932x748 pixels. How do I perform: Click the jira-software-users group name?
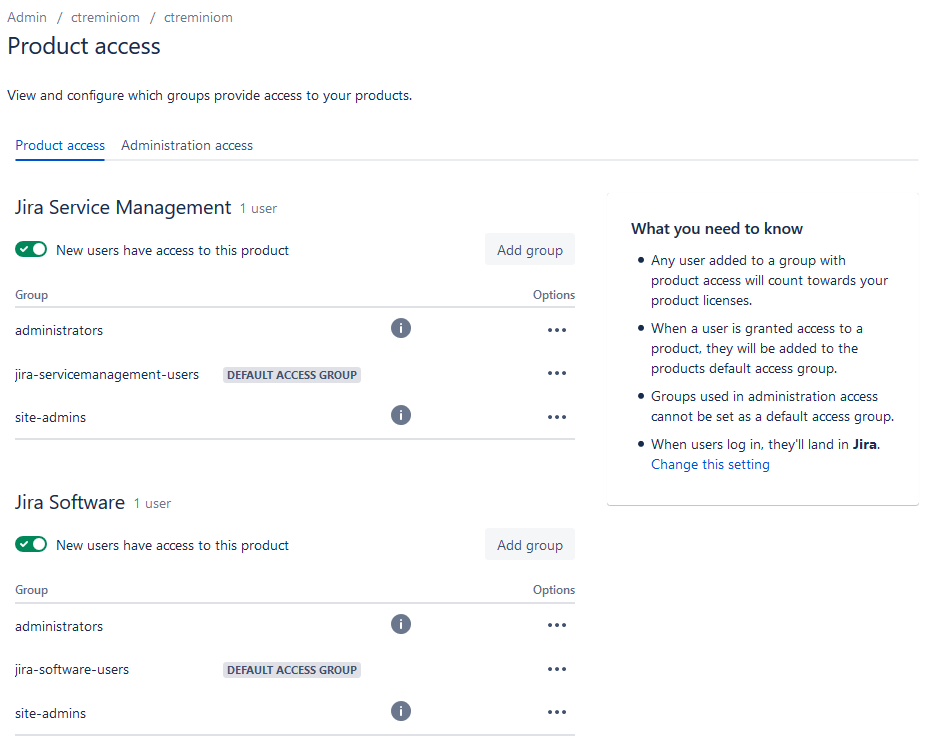[72, 670]
